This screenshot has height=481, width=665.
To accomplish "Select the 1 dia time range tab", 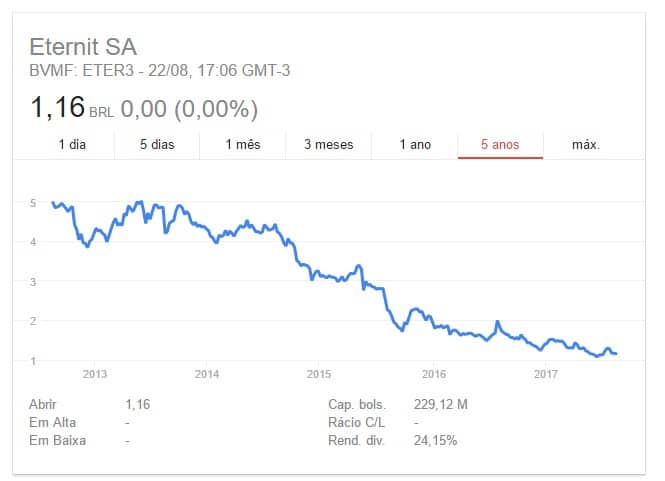I will [72, 145].
